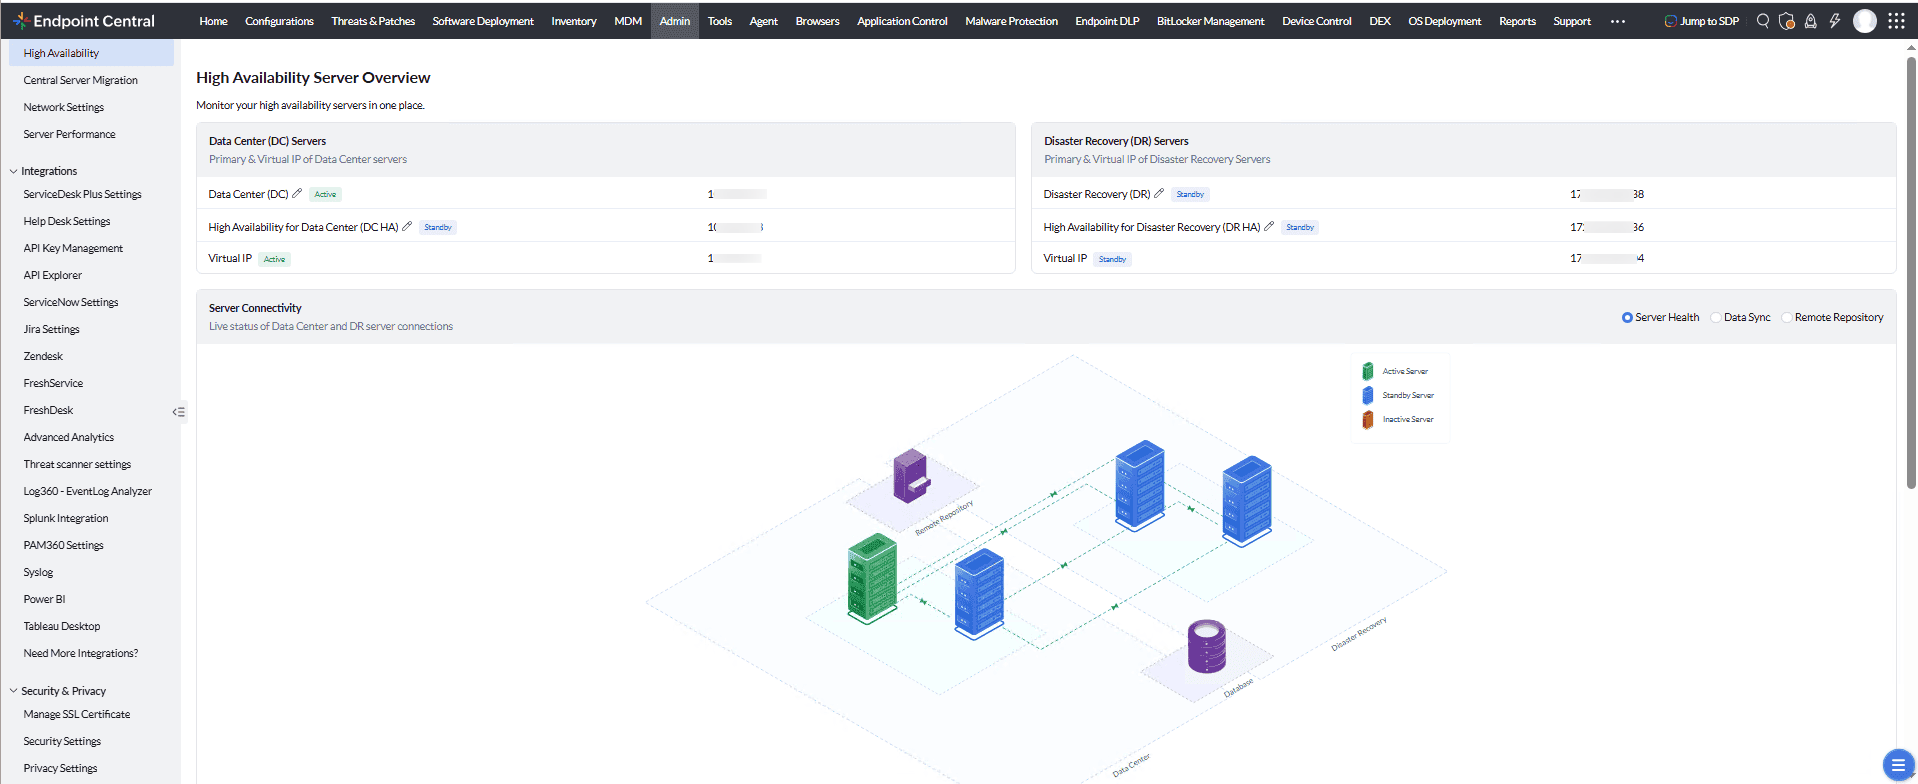Open Software Deployment menu
This screenshot has width=1918, height=784.
(483, 21)
